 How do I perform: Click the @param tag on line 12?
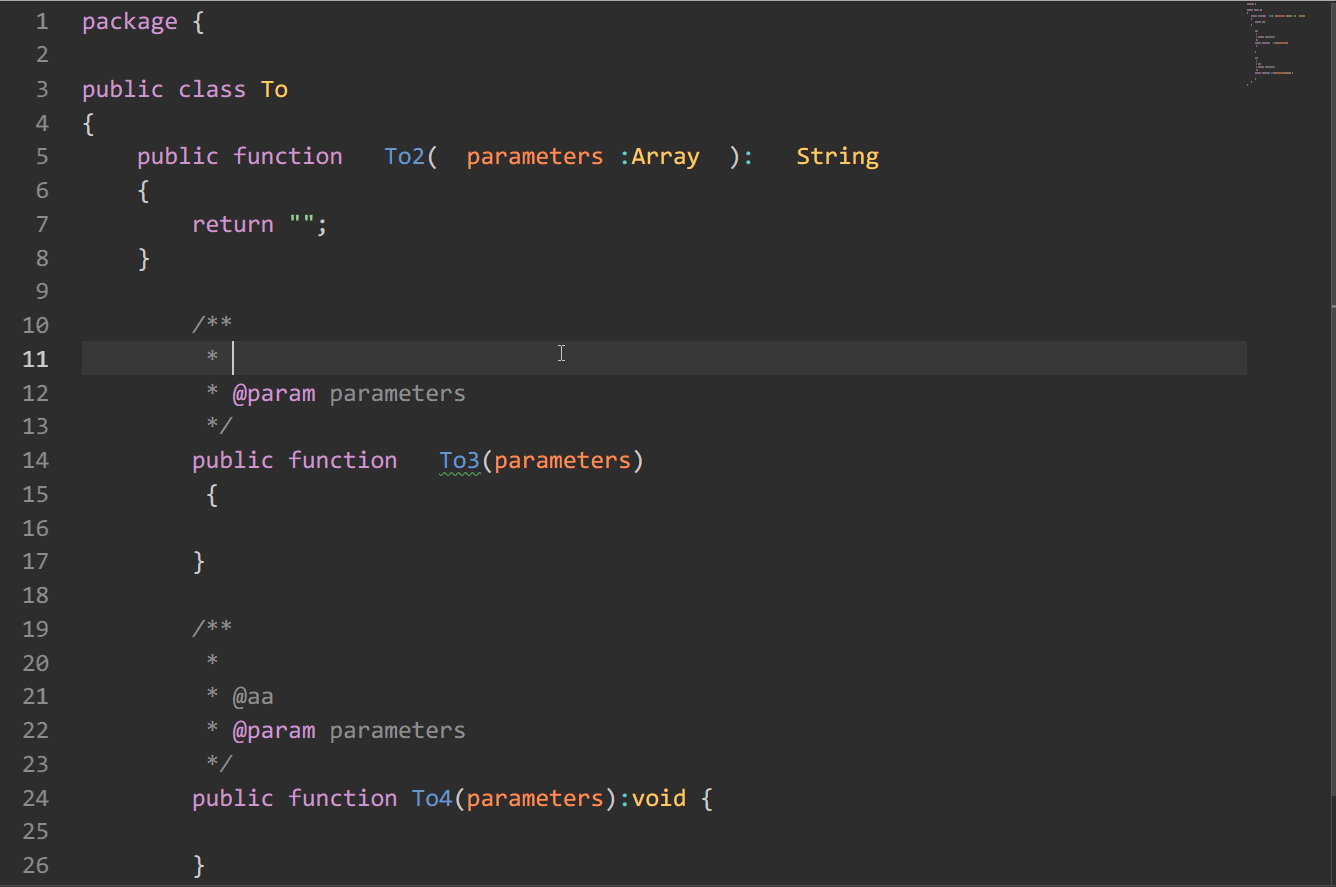[x=273, y=394]
